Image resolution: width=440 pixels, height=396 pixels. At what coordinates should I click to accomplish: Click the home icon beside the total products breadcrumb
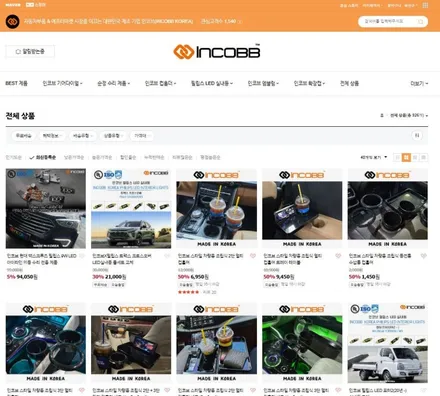click(382, 115)
